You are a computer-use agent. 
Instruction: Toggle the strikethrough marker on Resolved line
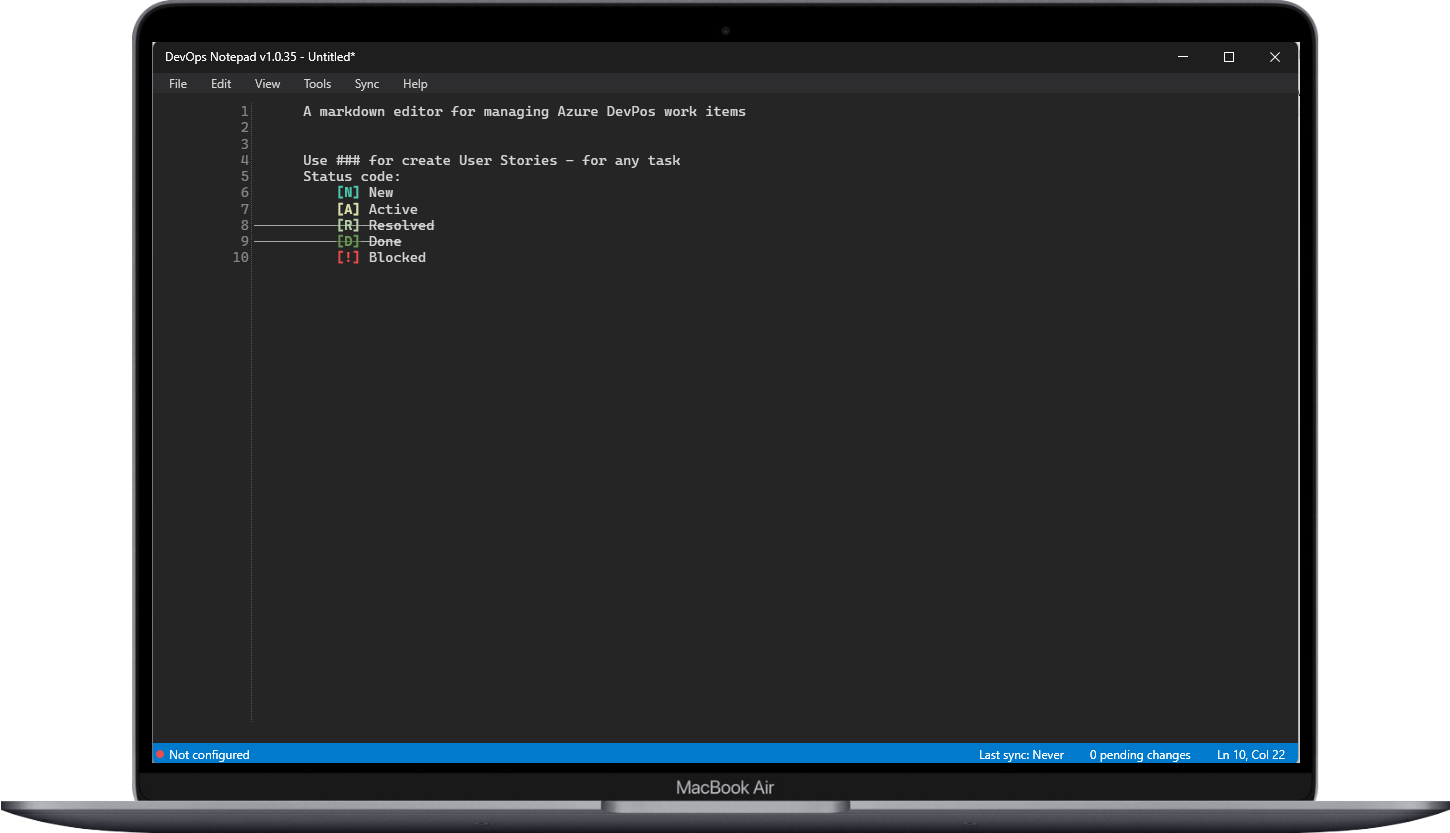click(295, 225)
